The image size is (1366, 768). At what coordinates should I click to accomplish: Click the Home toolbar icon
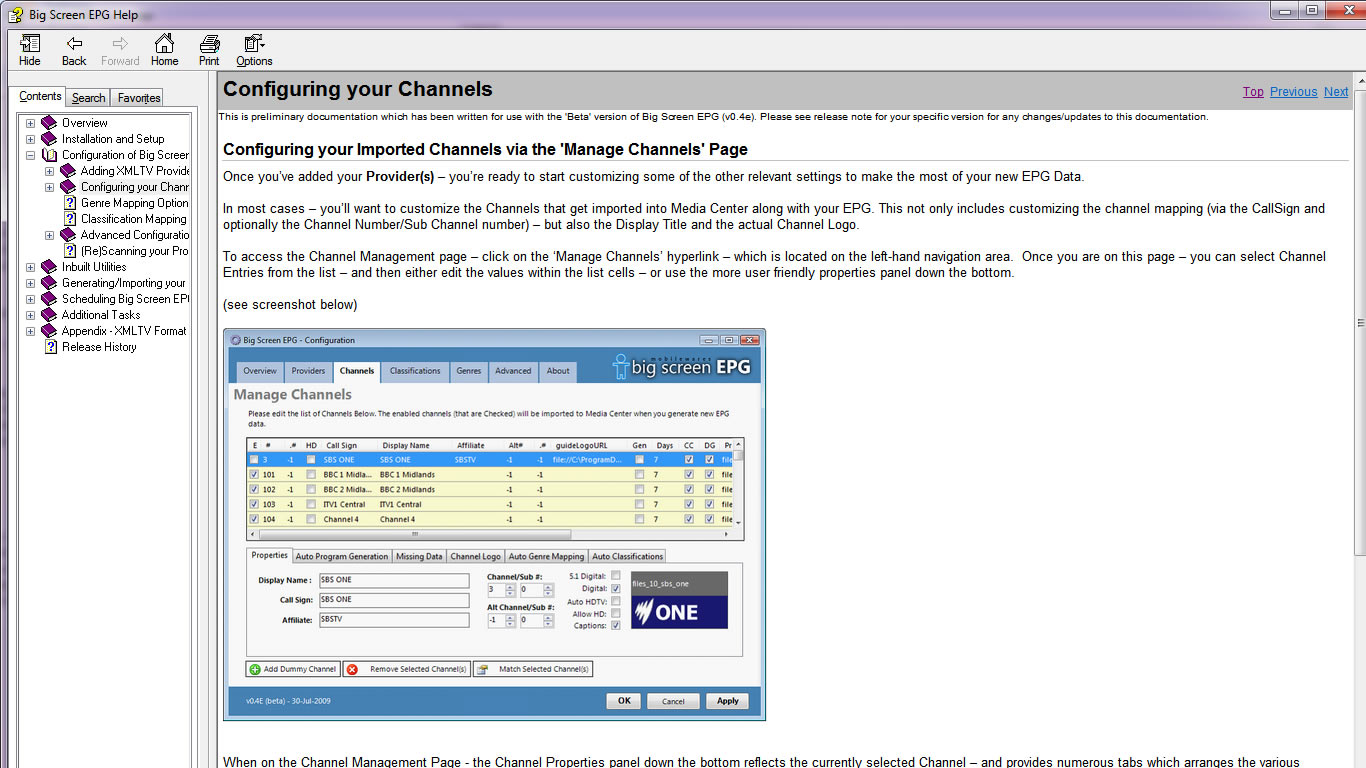164,44
